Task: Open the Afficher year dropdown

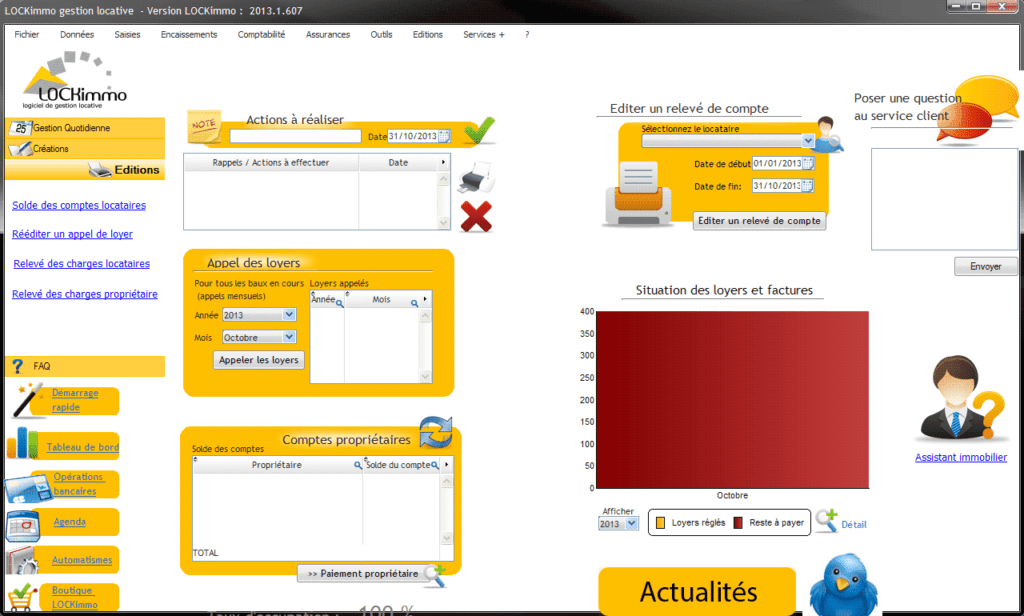Action: click(x=631, y=524)
